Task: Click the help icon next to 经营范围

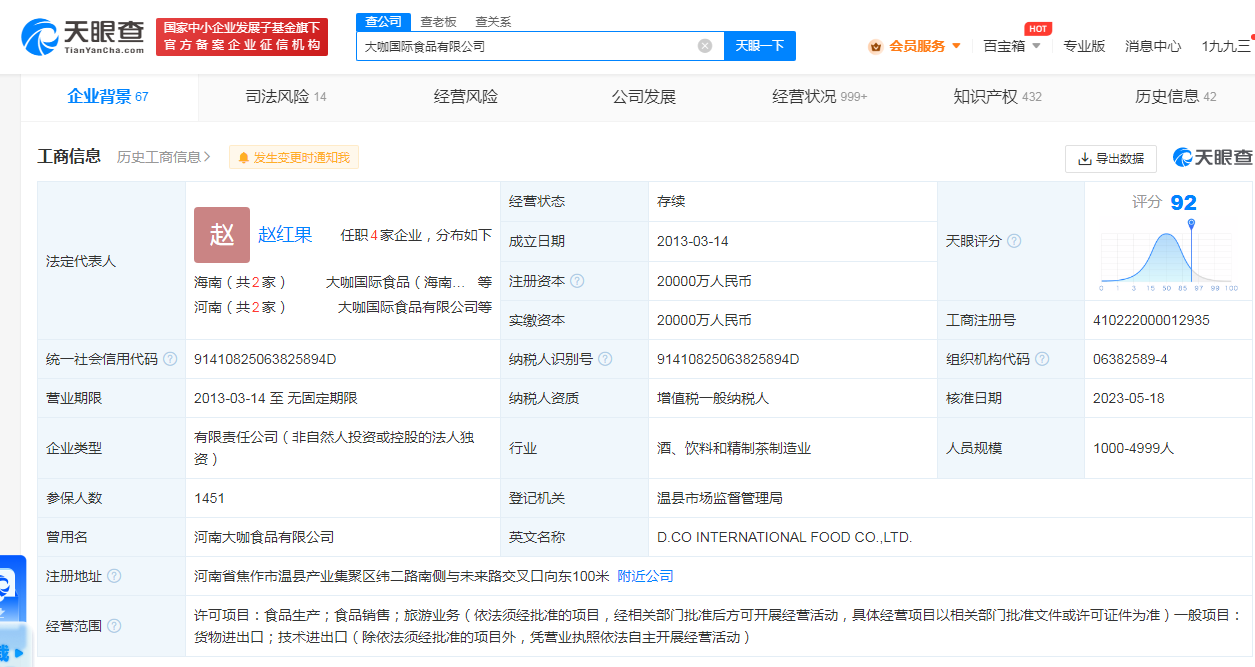Action: pyautogui.click(x=114, y=626)
